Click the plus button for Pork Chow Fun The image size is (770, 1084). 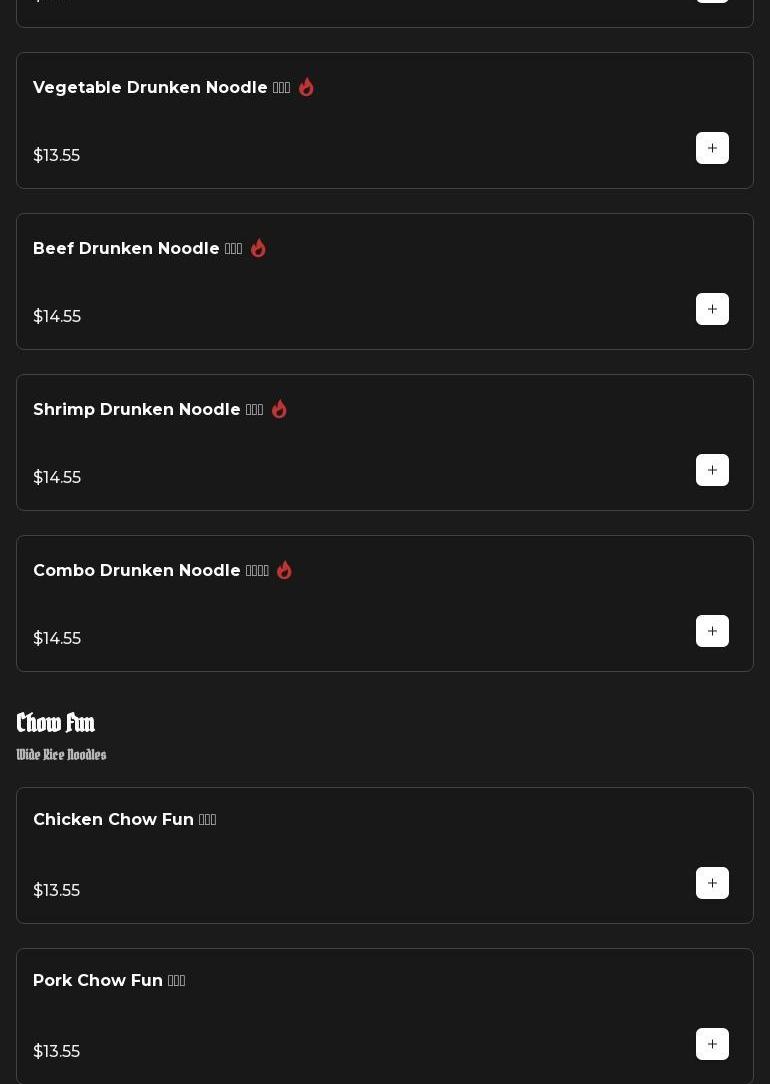click(x=712, y=1044)
